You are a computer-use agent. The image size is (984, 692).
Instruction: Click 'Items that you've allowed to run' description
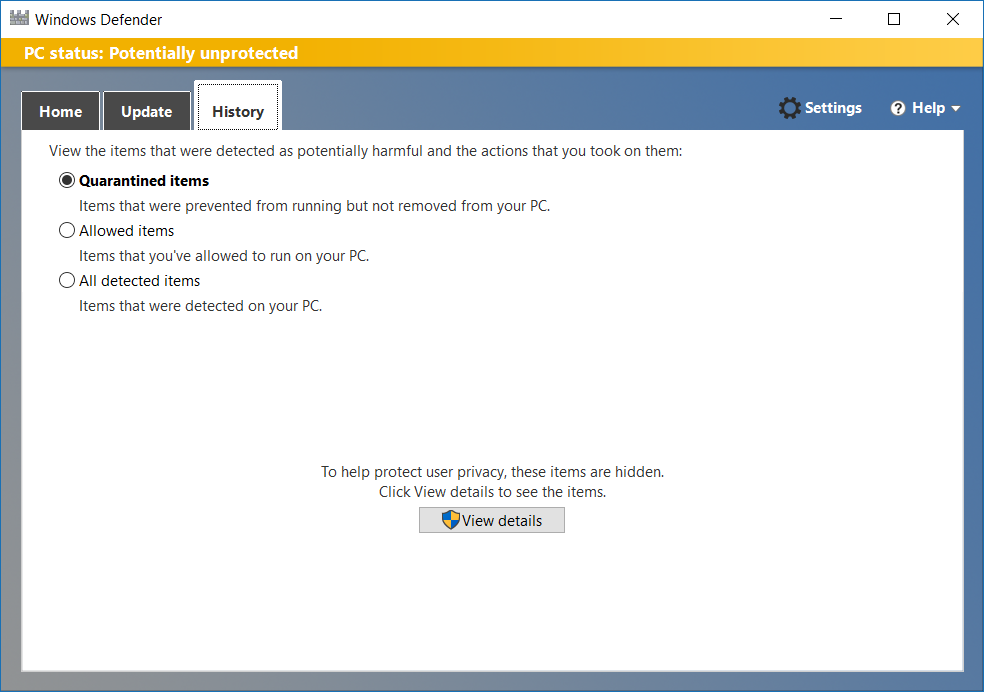point(224,256)
